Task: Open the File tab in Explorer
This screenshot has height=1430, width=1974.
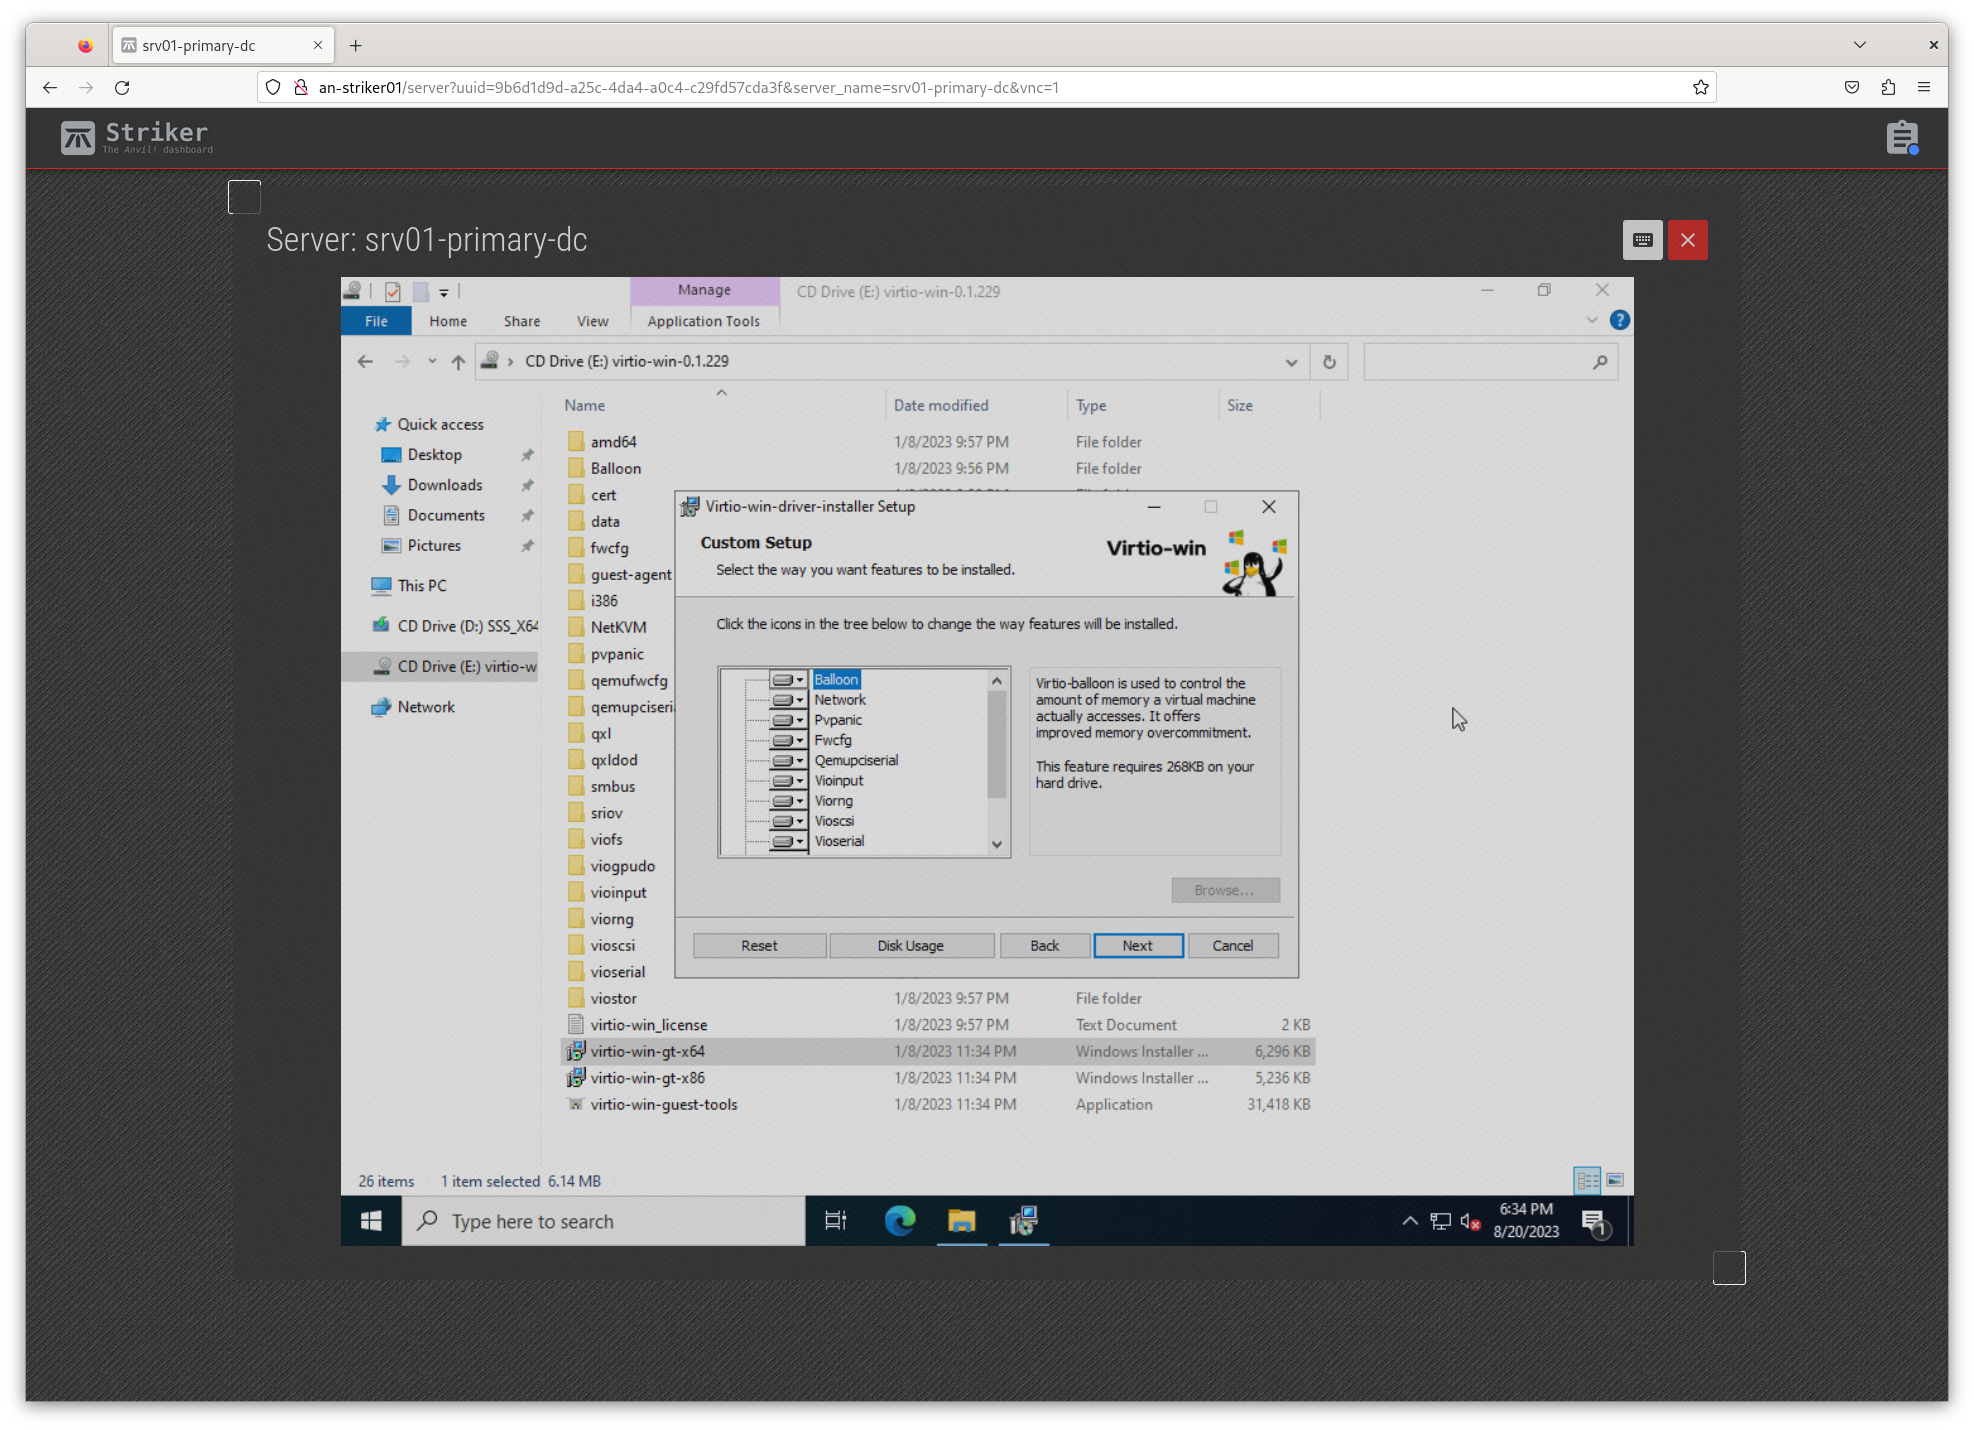Action: coord(376,321)
